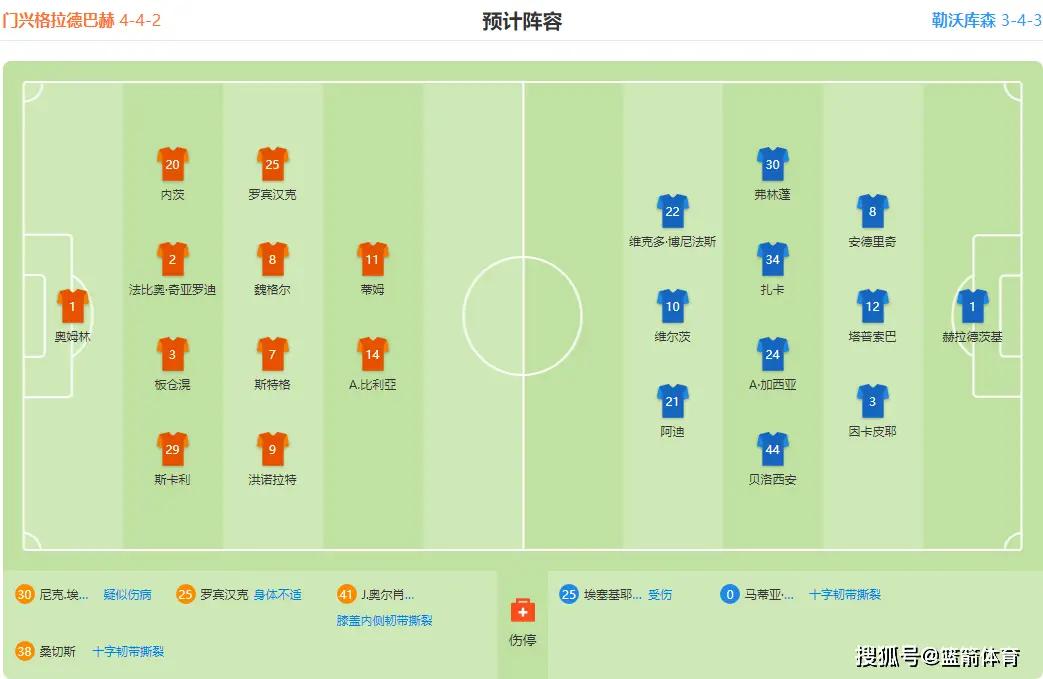Open 门兴格拉德巴赫 4-4-2 team title
The width and height of the screenshot is (1043, 679).
[80, 21]
